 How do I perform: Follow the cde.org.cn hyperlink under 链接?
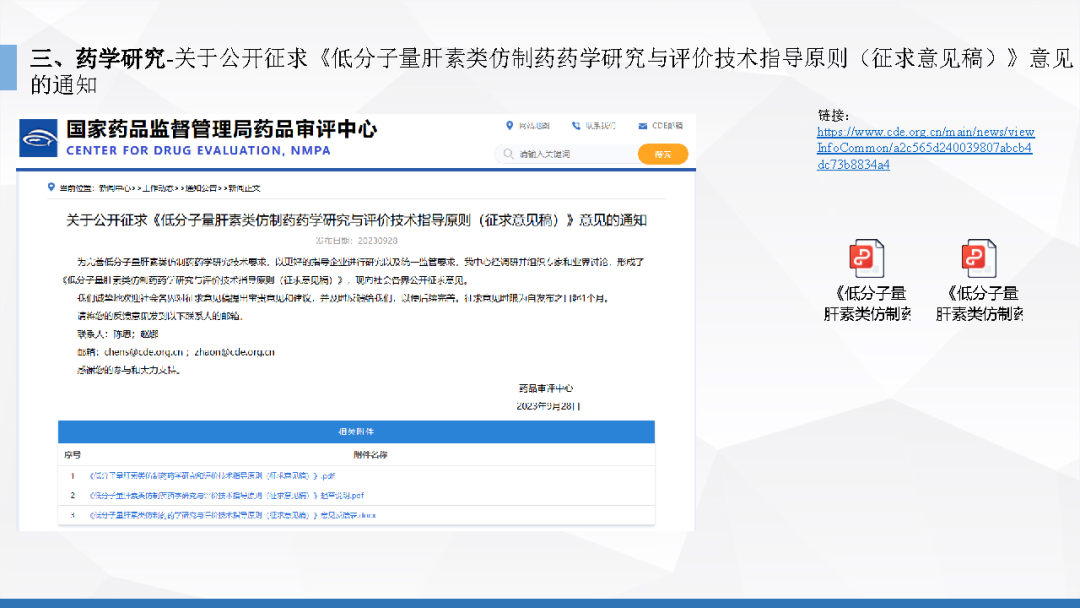click(925, 148)
